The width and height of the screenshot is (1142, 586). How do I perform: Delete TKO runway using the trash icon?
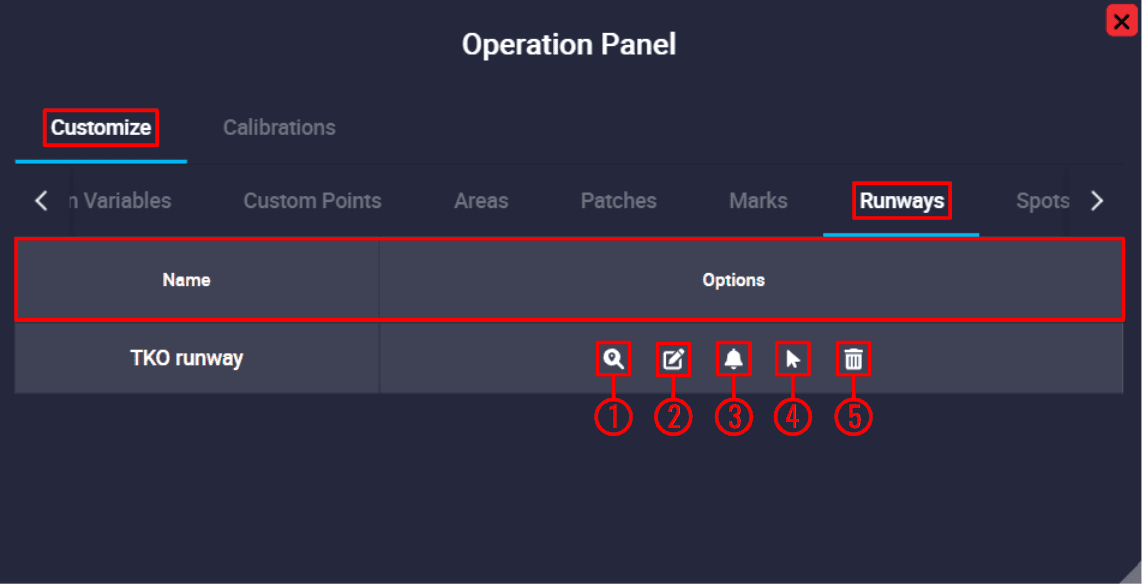[853, 359]
